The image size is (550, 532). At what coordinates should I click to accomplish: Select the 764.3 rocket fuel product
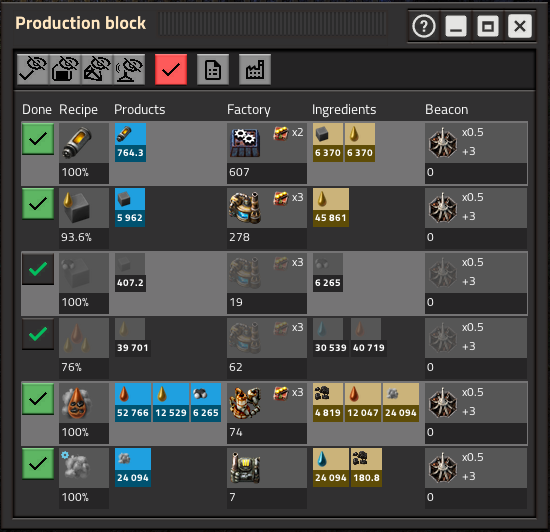tap(130, 142)
